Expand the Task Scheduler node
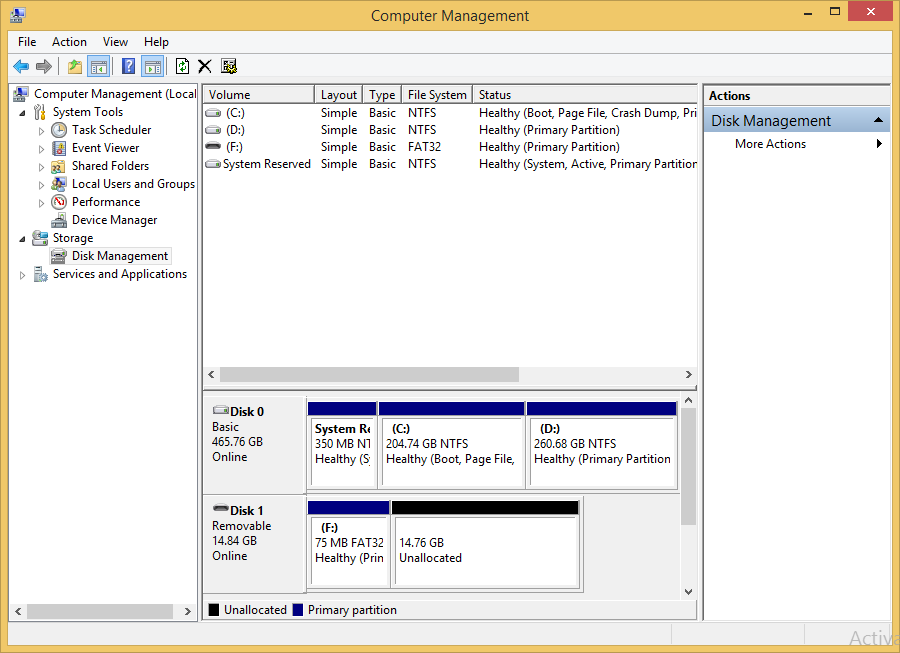The image size is (900, 653). [x=41, y=131]
